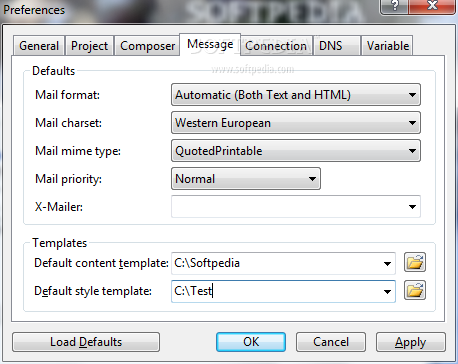Open the Connection tab
The image size is (458, 364).
pos(276,46)
